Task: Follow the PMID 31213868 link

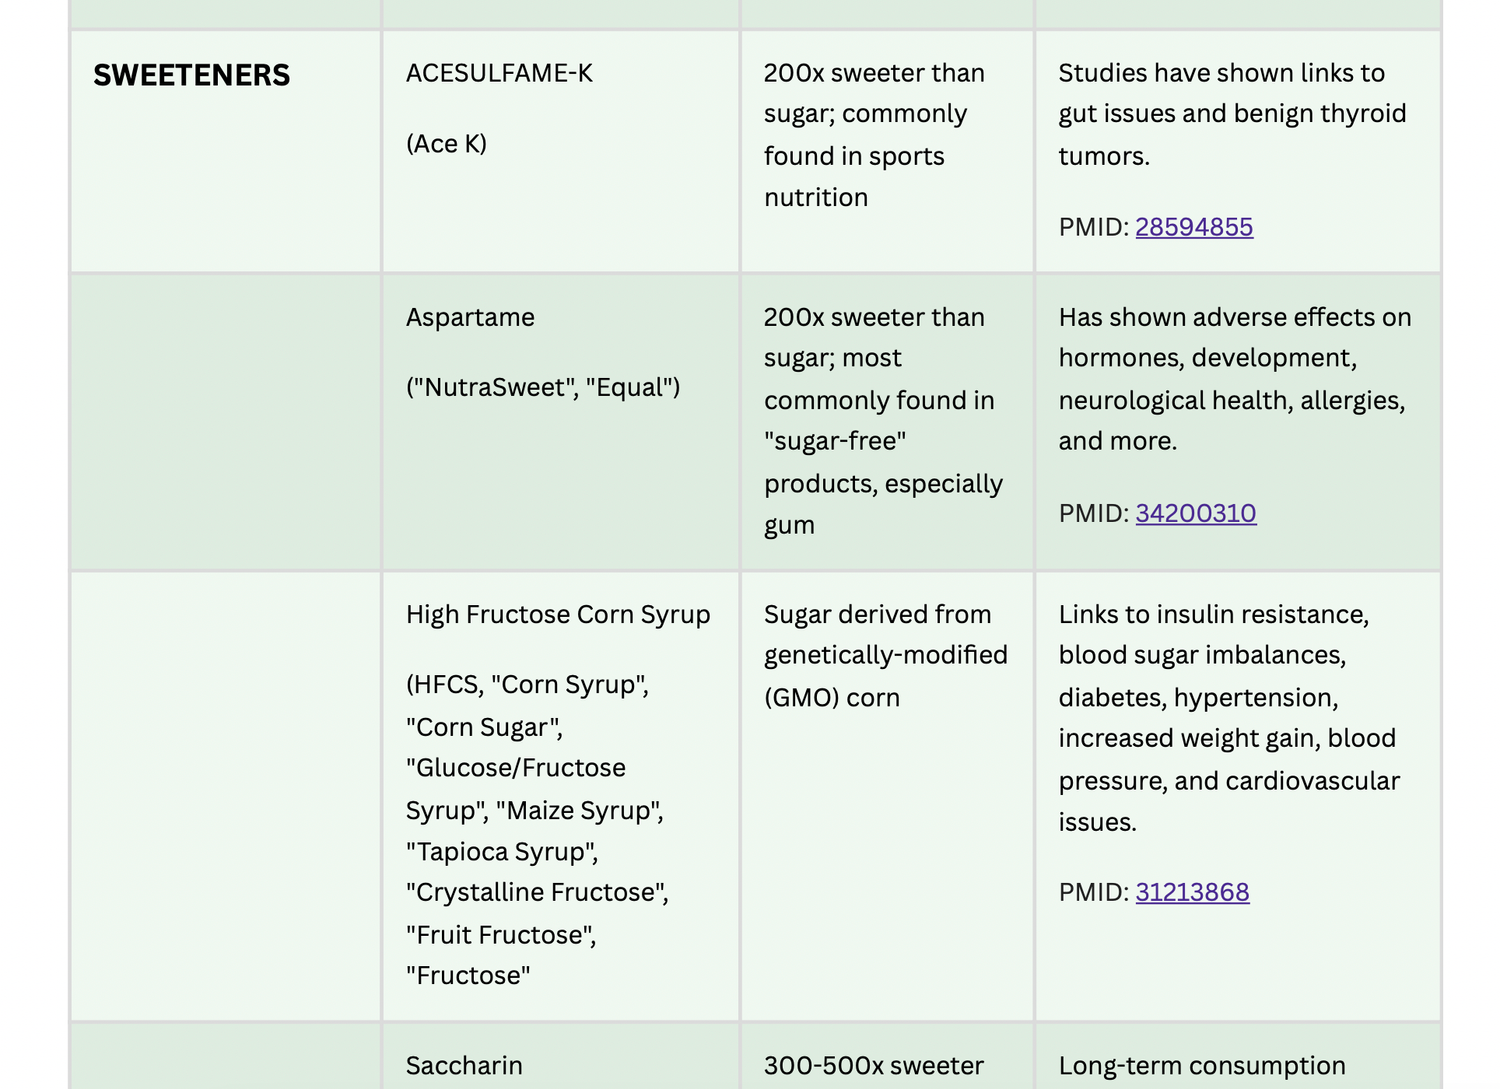Action: point(1192,892)
